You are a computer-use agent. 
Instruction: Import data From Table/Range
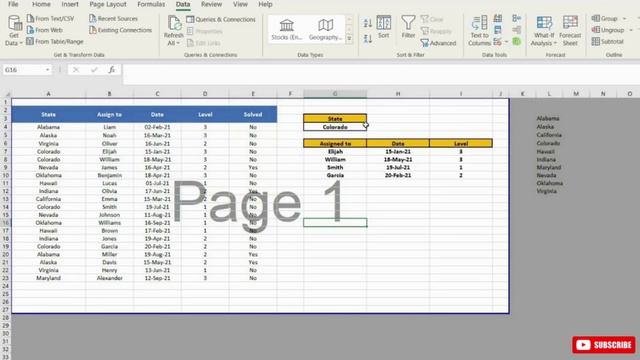pyautogui.click(x=55, y=41)
